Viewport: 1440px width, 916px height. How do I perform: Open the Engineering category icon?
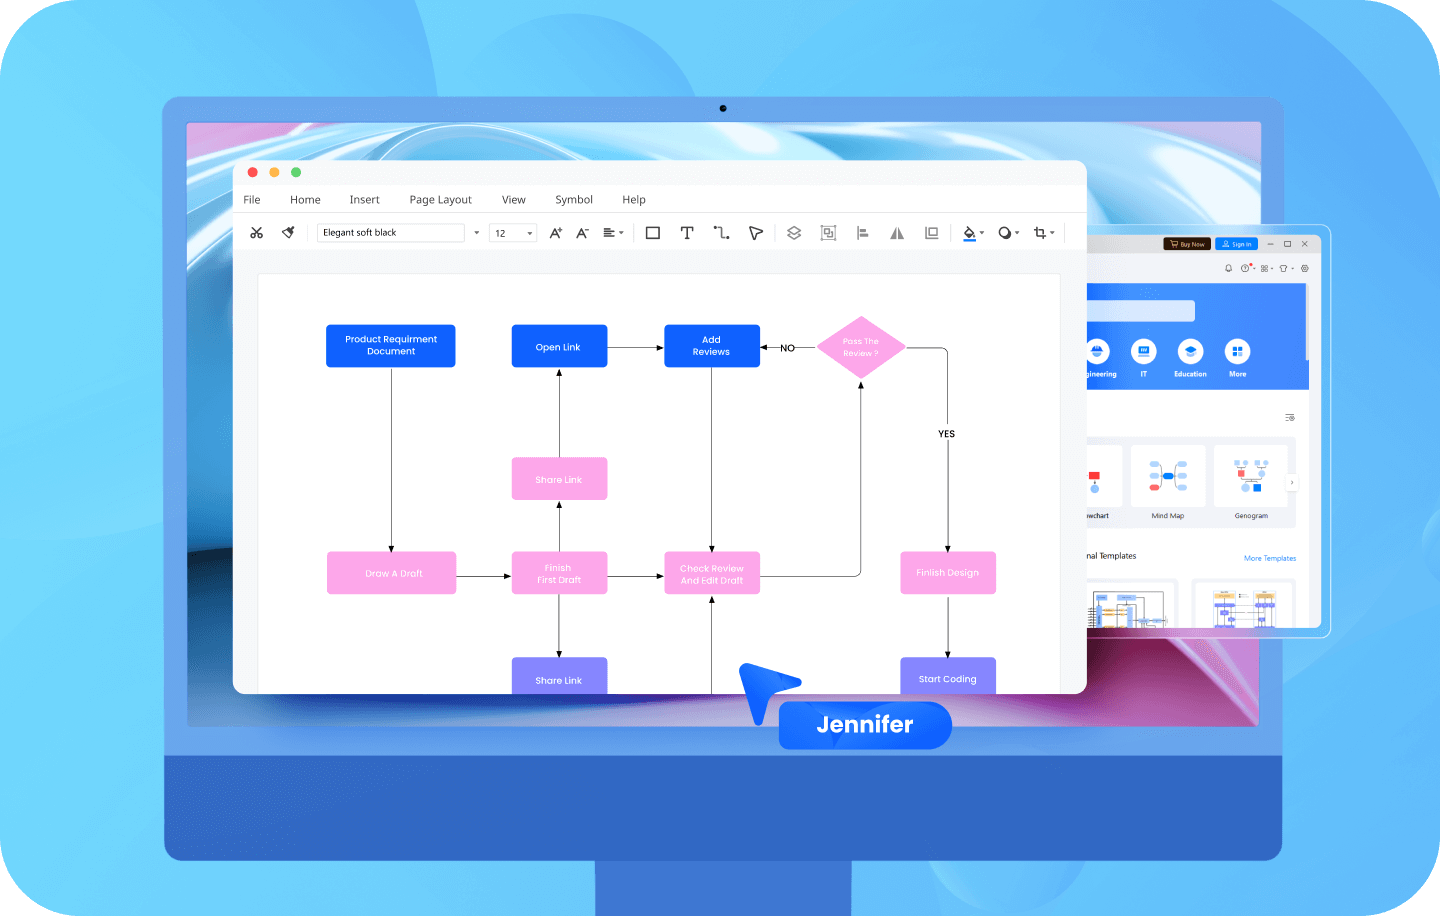click(x=1097, y=352)
